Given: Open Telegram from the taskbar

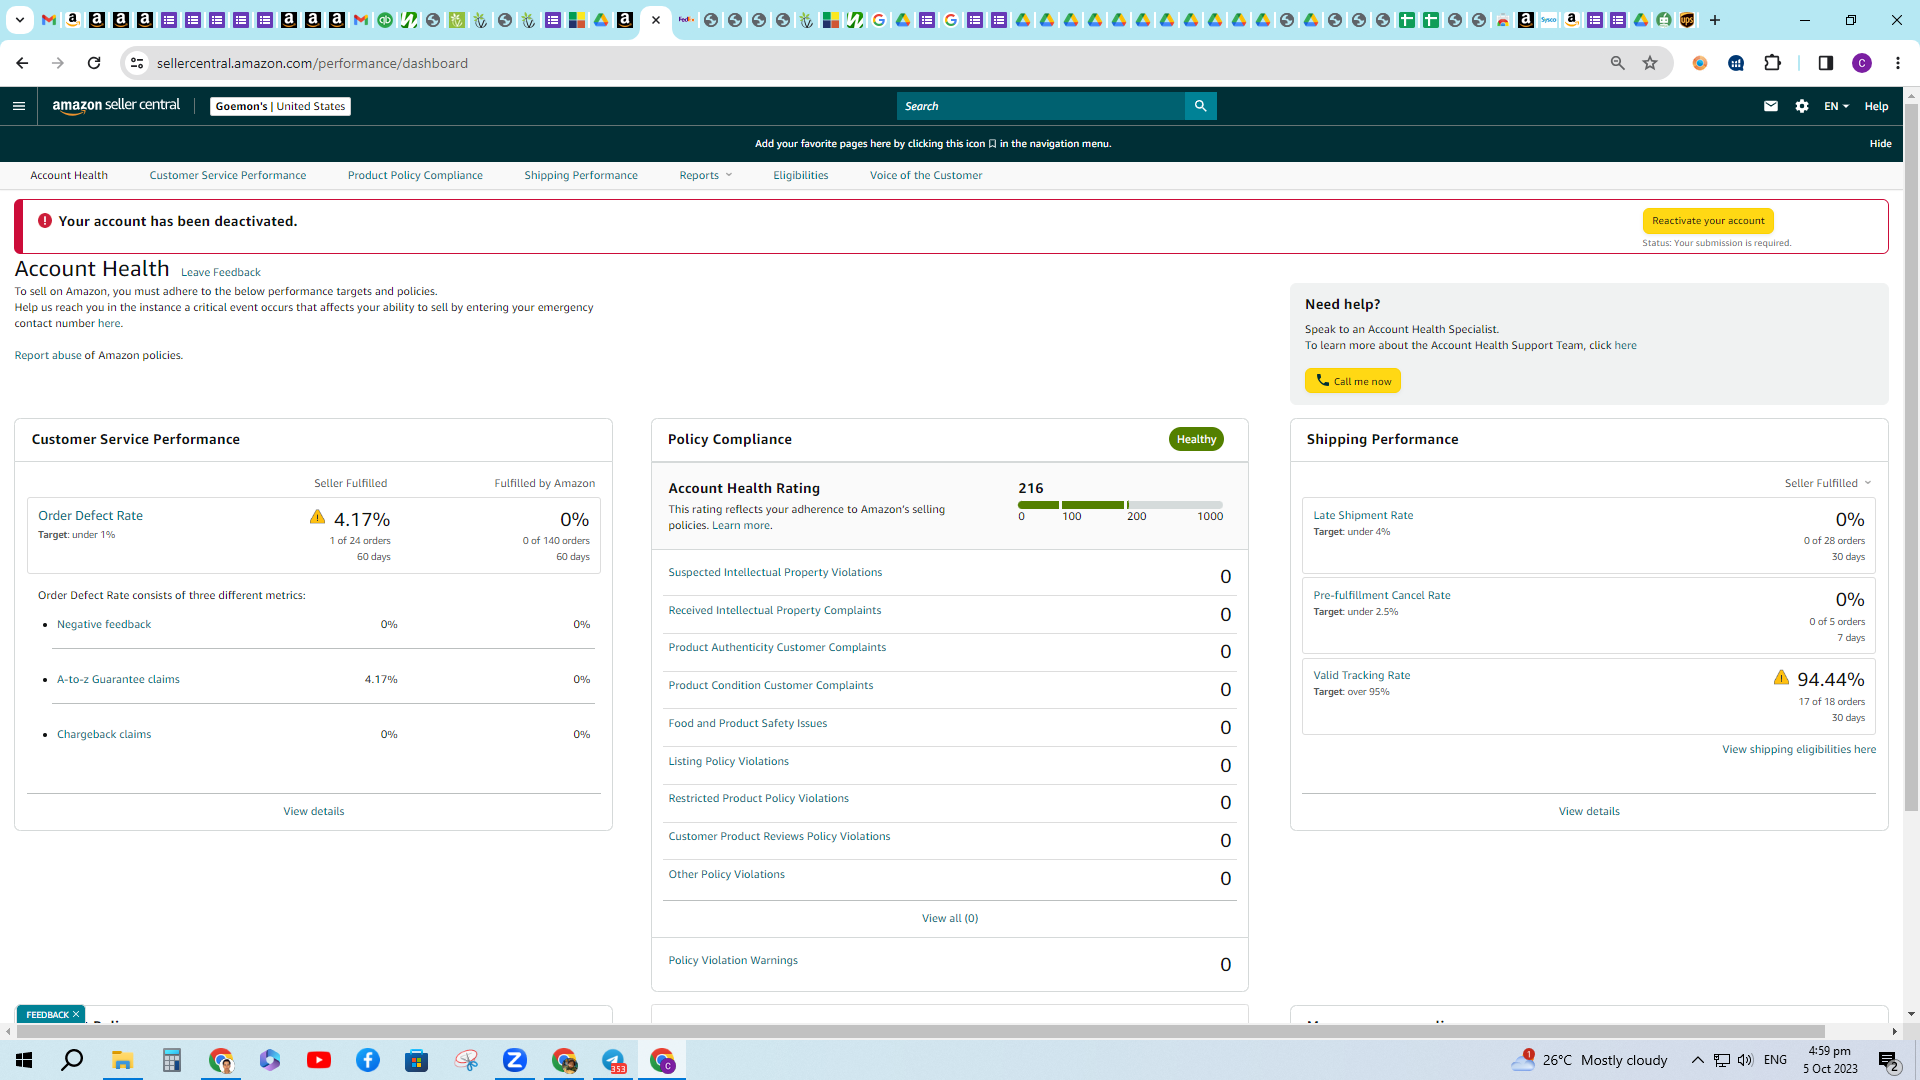Looking at the screenshot, I should pyautogui.click(x=613, y=1060).
